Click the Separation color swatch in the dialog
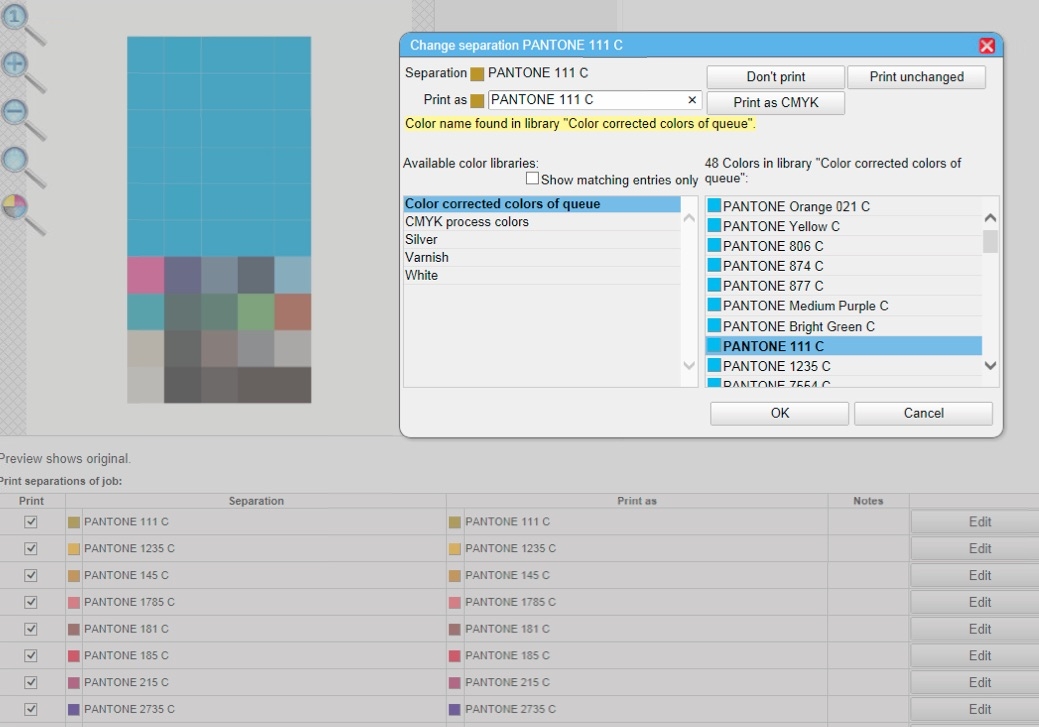 [477, 74]
